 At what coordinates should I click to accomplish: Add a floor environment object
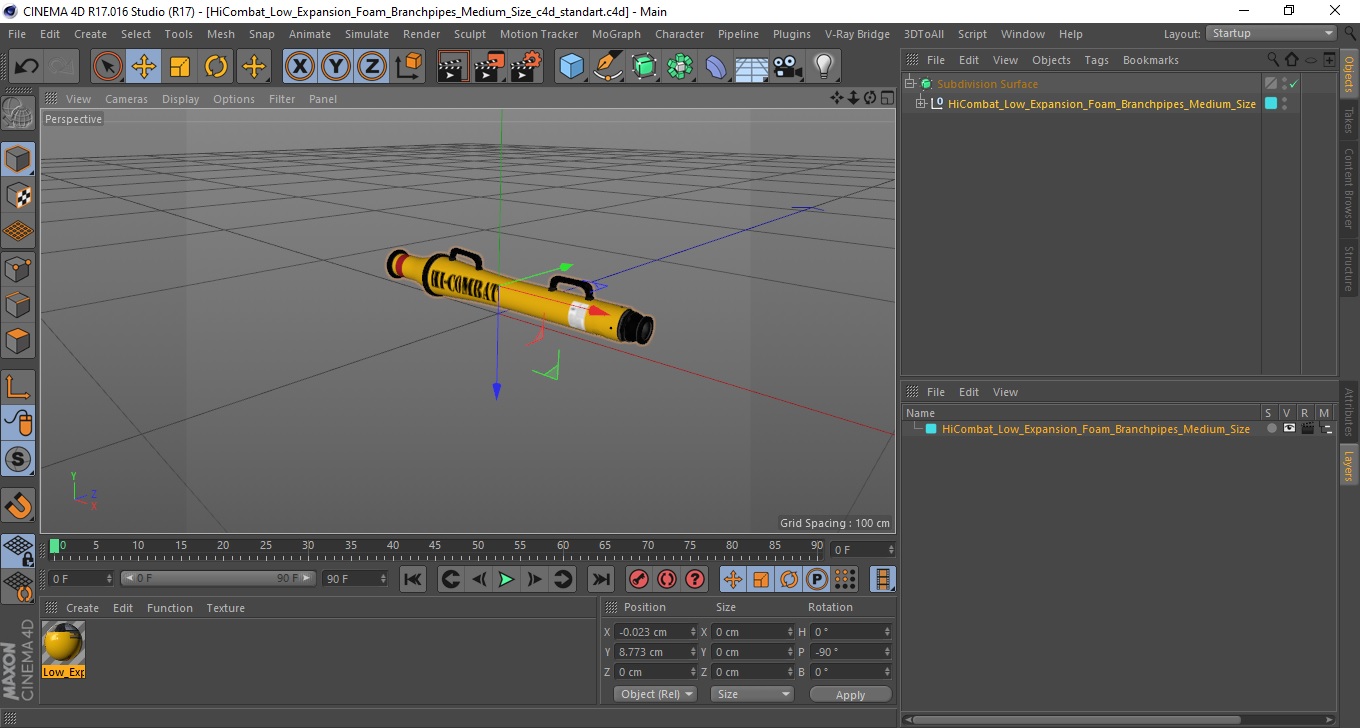[x=752, y=67]
